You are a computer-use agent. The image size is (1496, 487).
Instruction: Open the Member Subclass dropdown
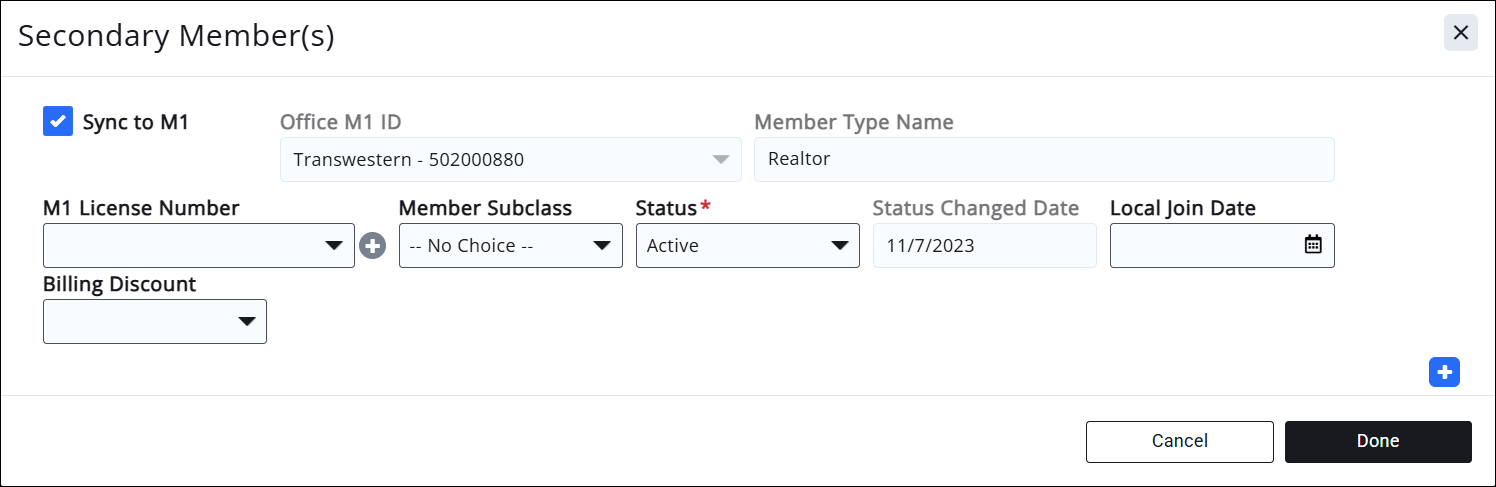[510, 246]
